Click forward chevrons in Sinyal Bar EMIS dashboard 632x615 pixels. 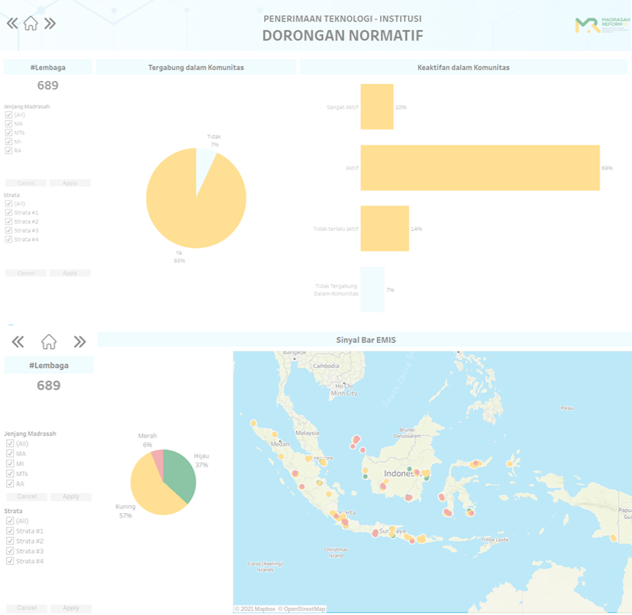pos(79,342)
